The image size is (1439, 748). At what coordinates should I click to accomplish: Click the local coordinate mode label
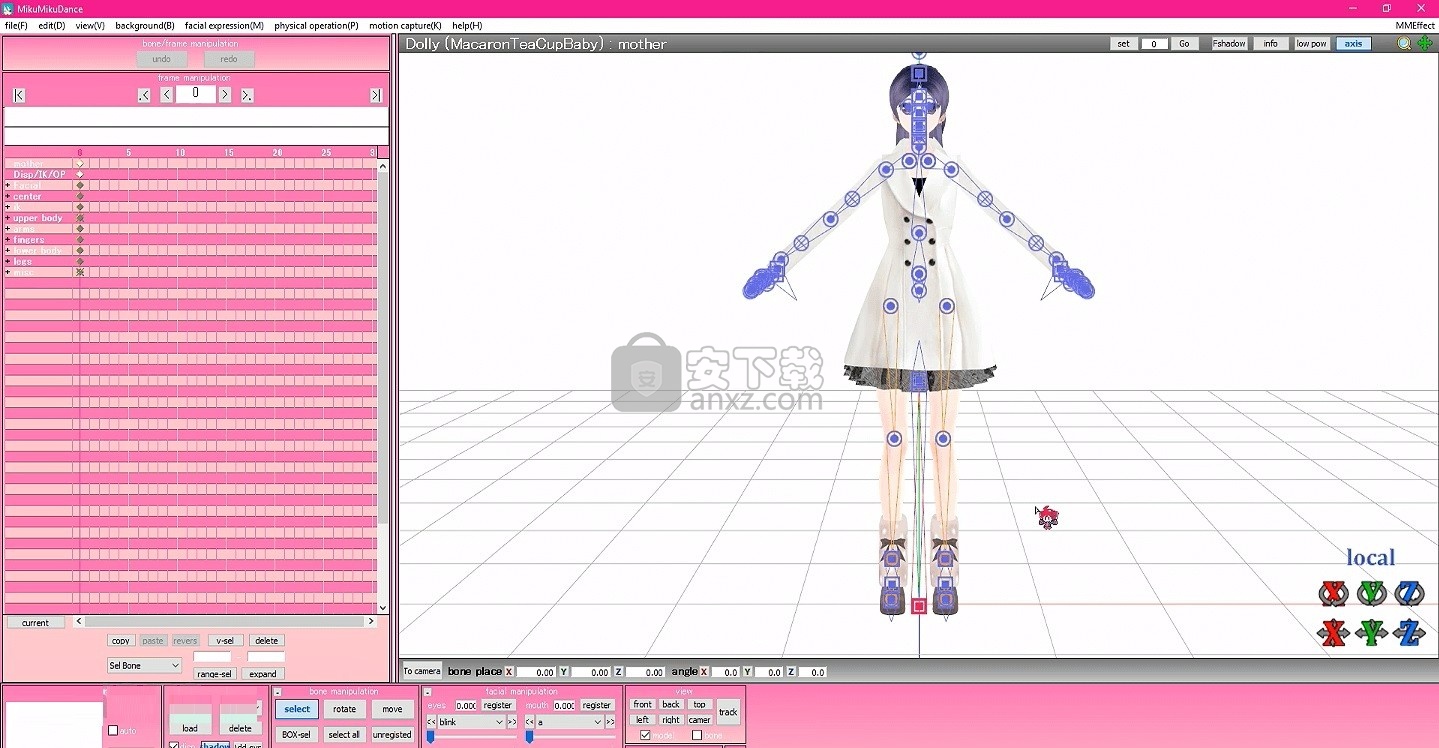[x=1370, y=558]
